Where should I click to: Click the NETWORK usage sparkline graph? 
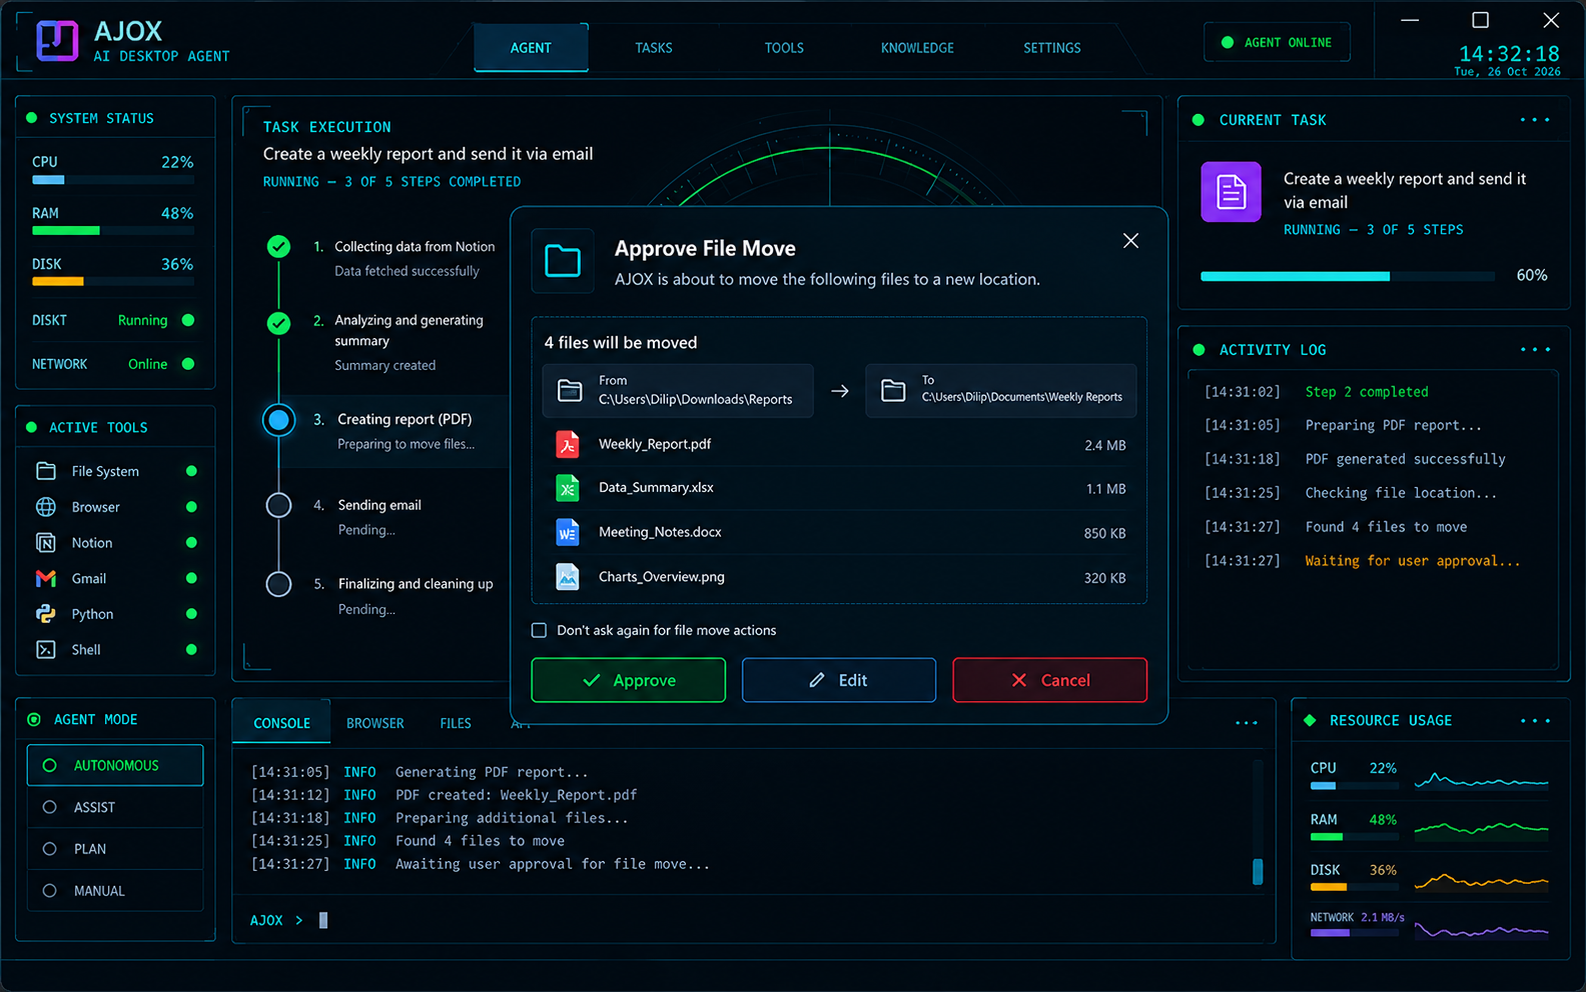[1482, 929]
